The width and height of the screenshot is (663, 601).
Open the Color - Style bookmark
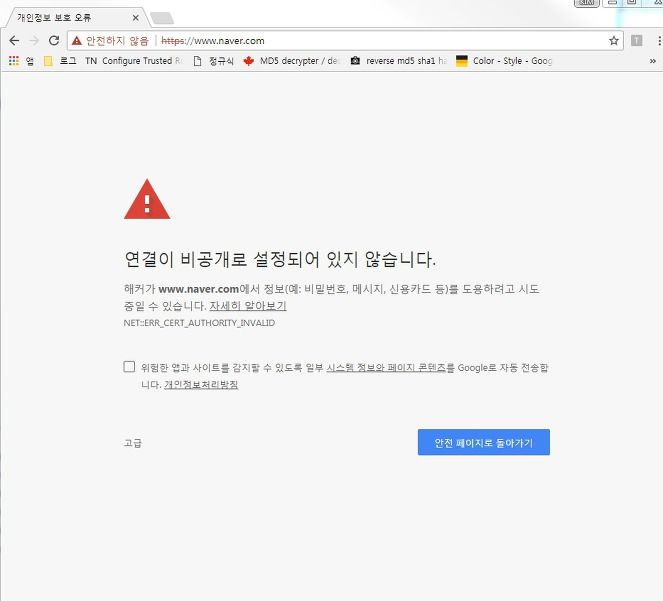(504, 61)
